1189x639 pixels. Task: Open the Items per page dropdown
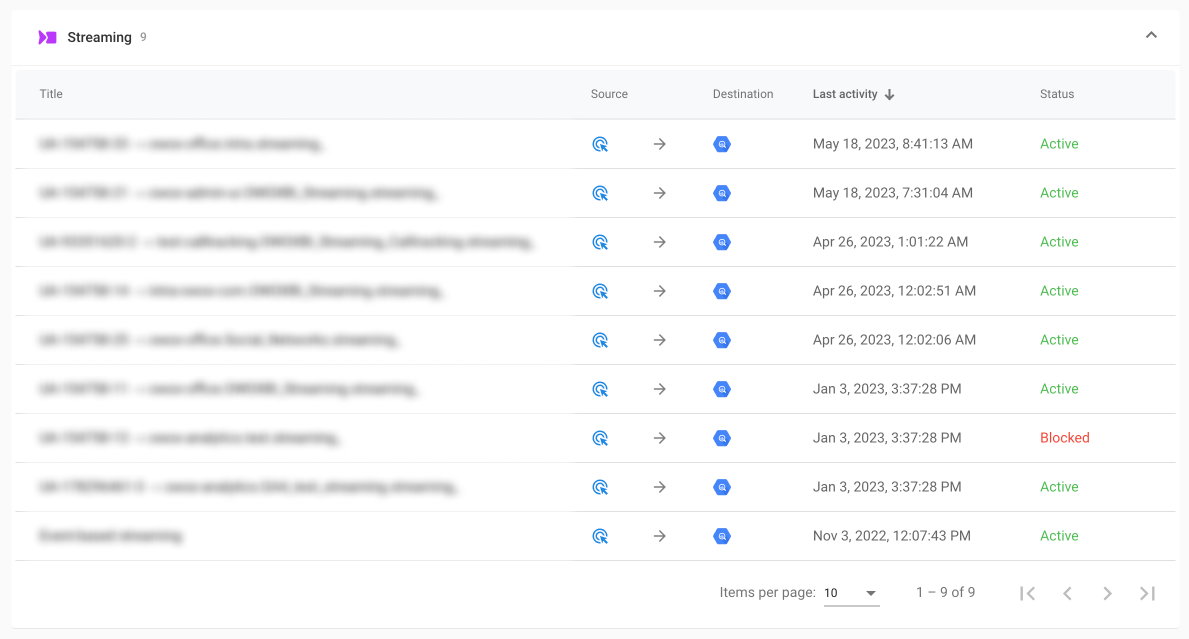click(x=851, y=593)
